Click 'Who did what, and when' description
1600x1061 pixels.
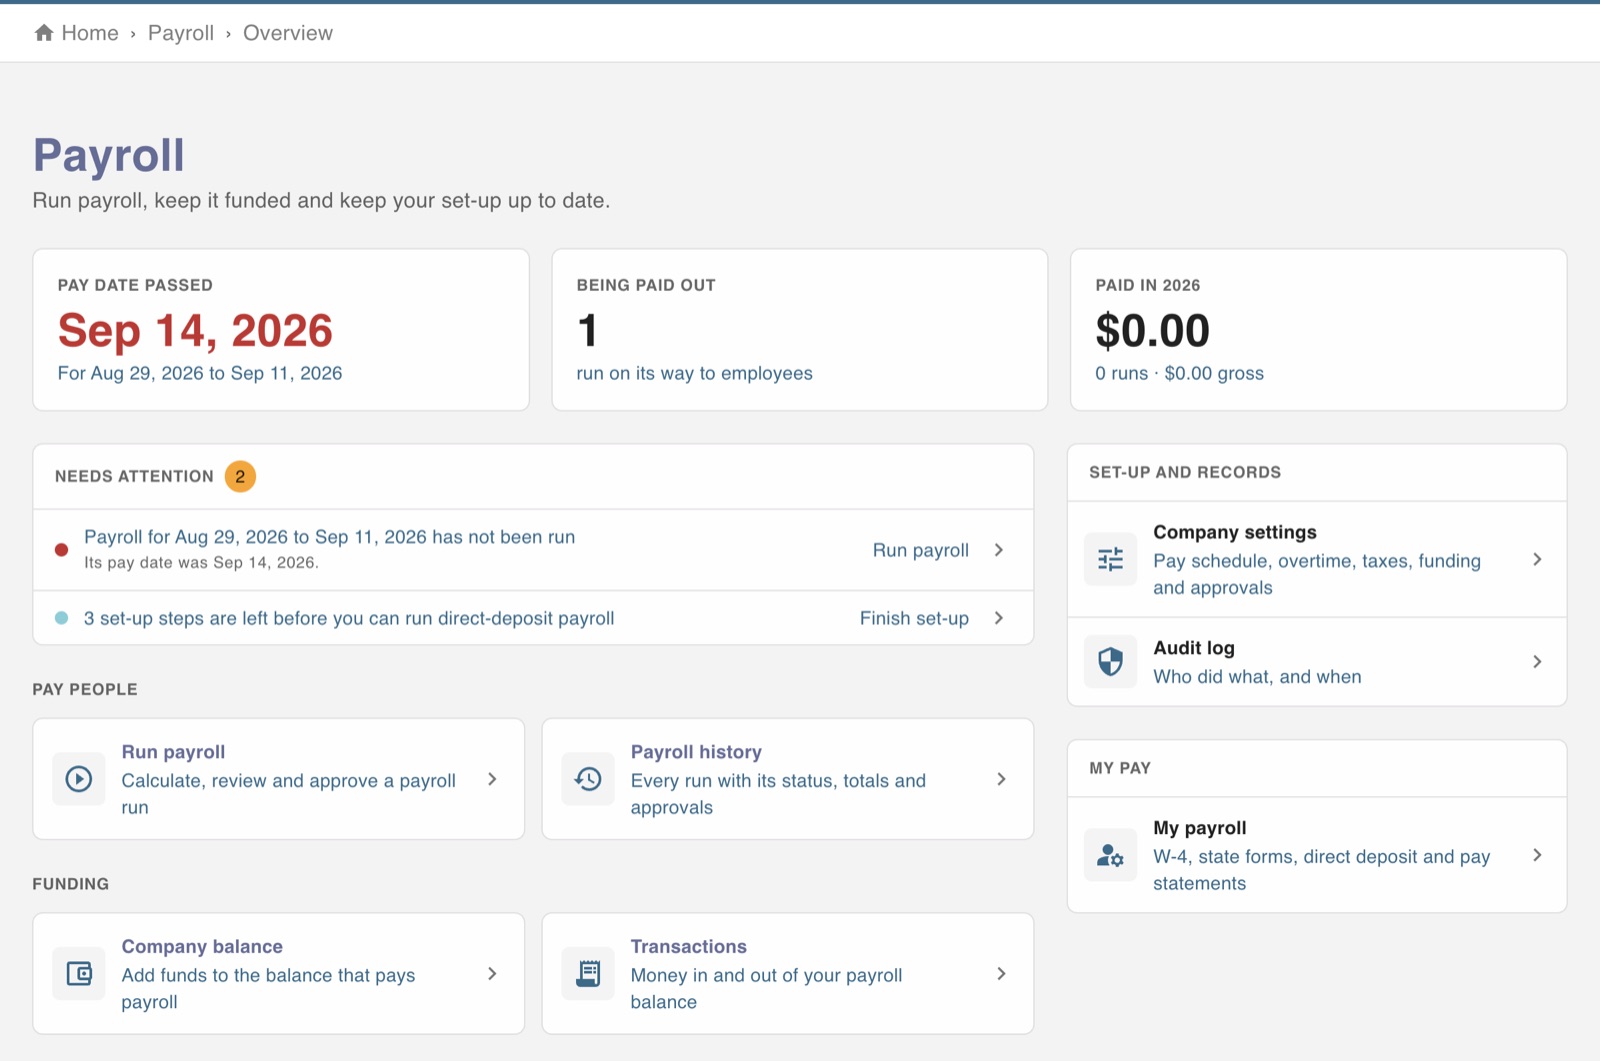[1257, 677]
